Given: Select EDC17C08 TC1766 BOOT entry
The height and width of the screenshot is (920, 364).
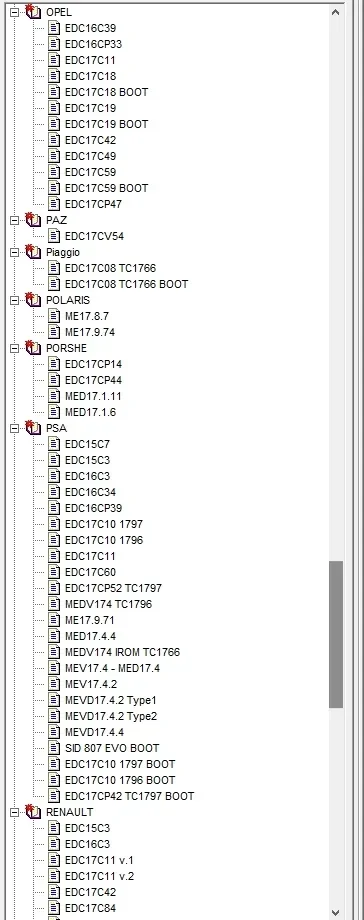Looking at the screenshot, I should (x=126, y=284).
